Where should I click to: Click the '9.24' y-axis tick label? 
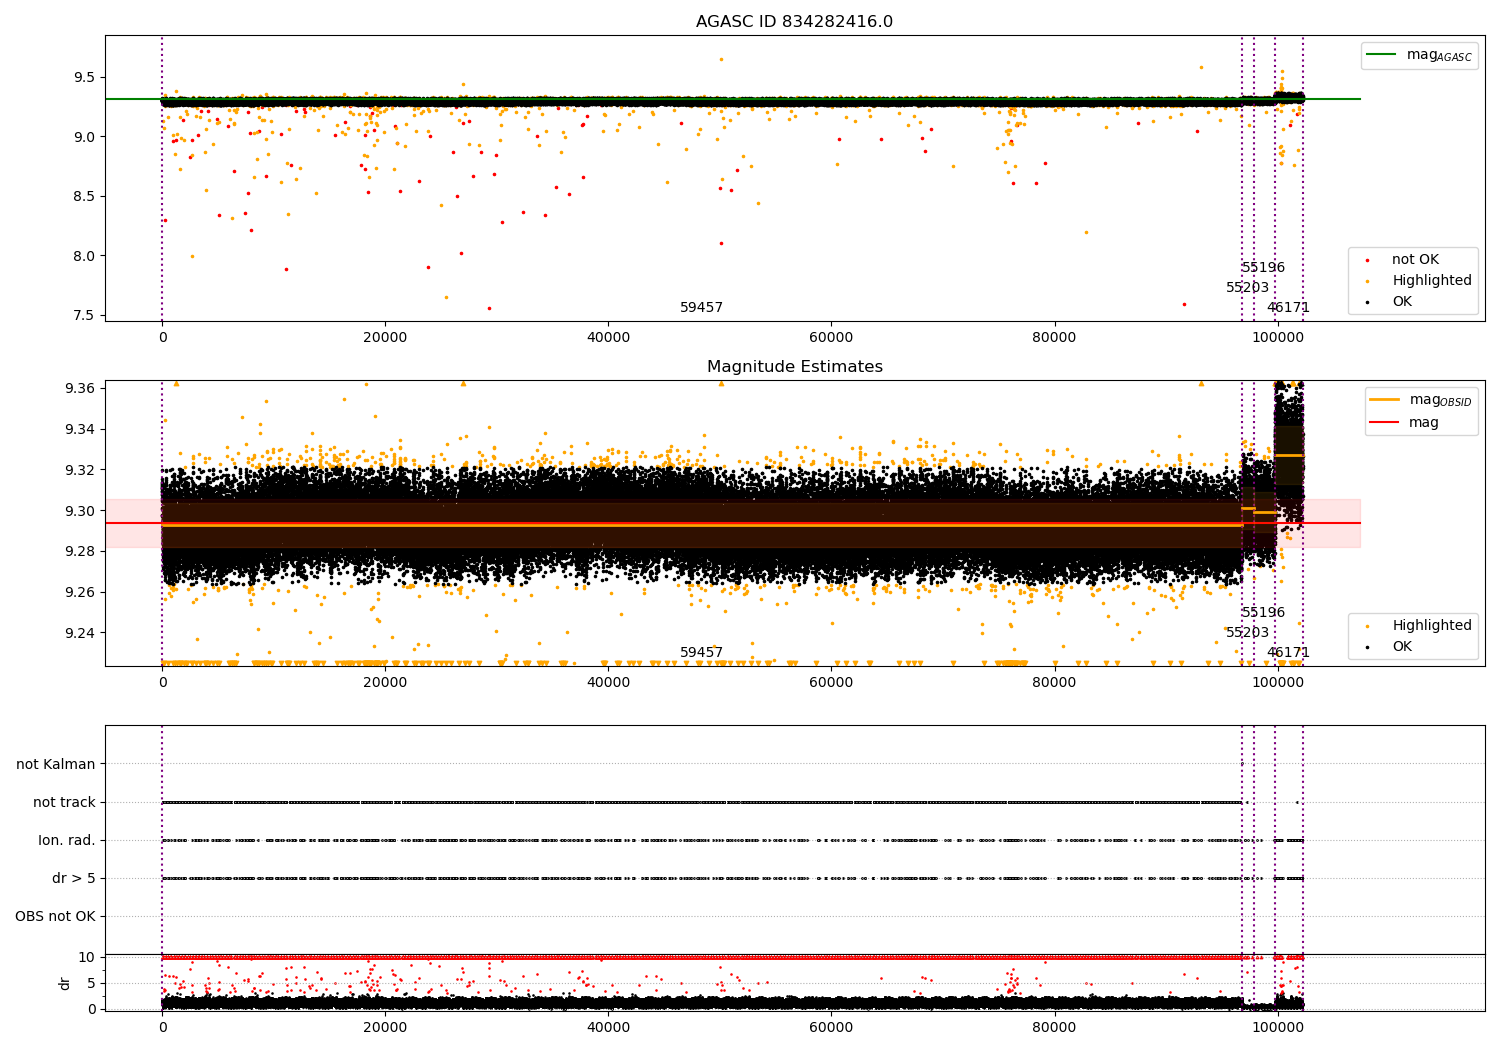[x=79, y=633]
